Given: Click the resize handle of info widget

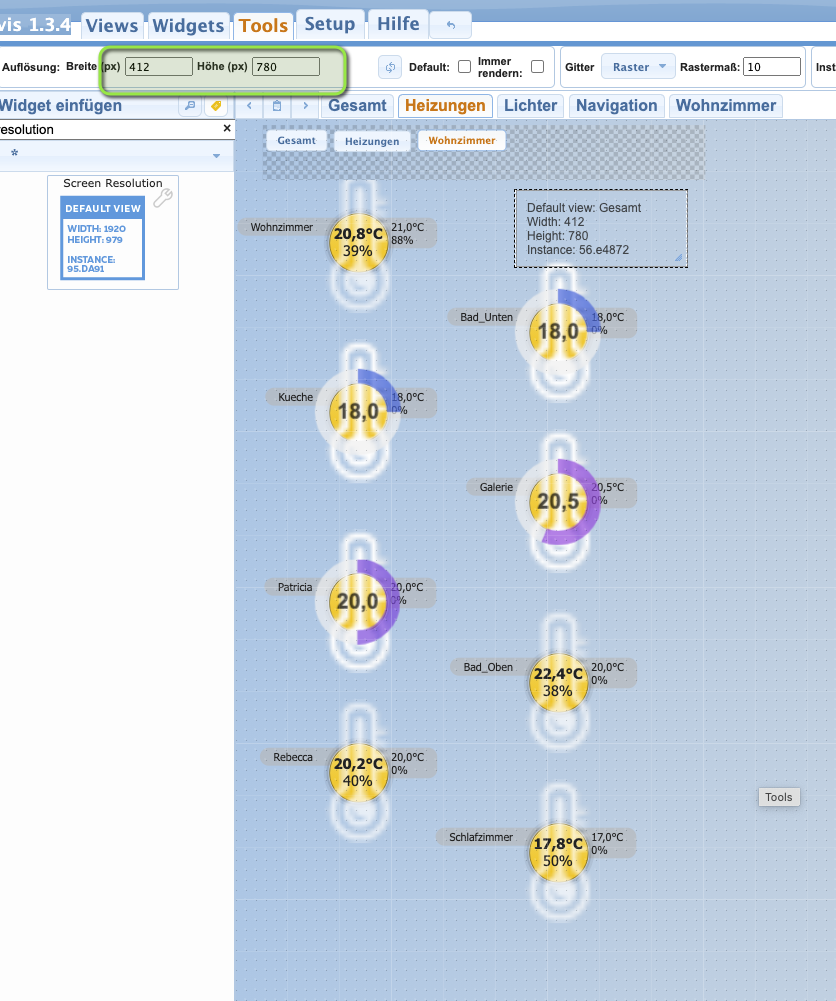Looking at the screenshot, I should pyautogui.click(x=678, y=259).
